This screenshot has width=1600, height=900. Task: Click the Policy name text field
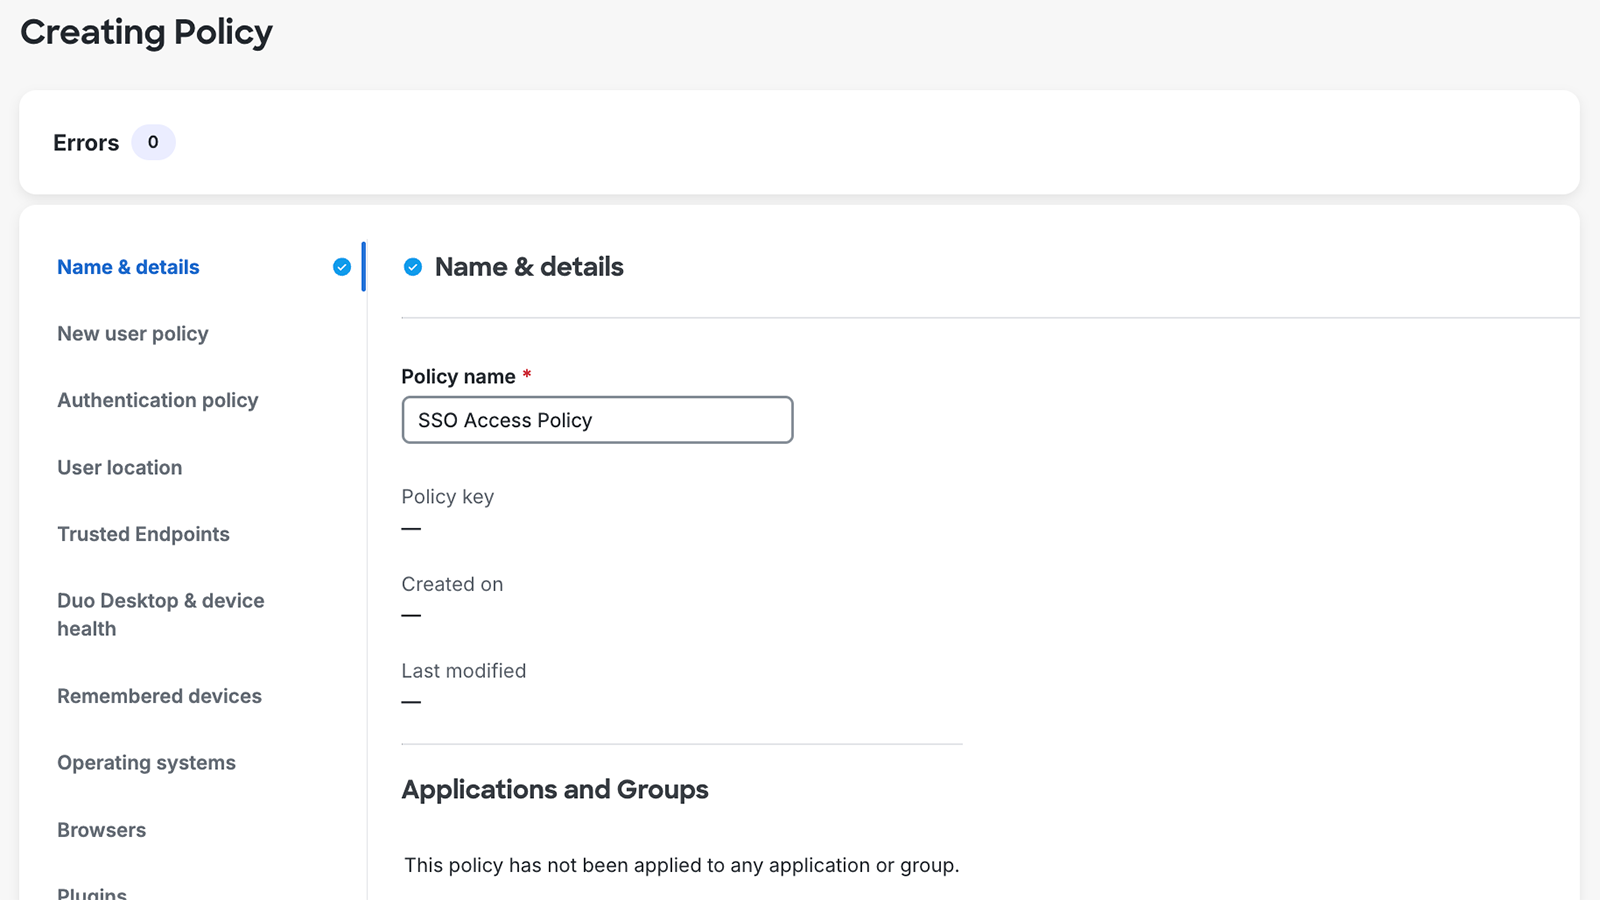[x=597, y=419]
